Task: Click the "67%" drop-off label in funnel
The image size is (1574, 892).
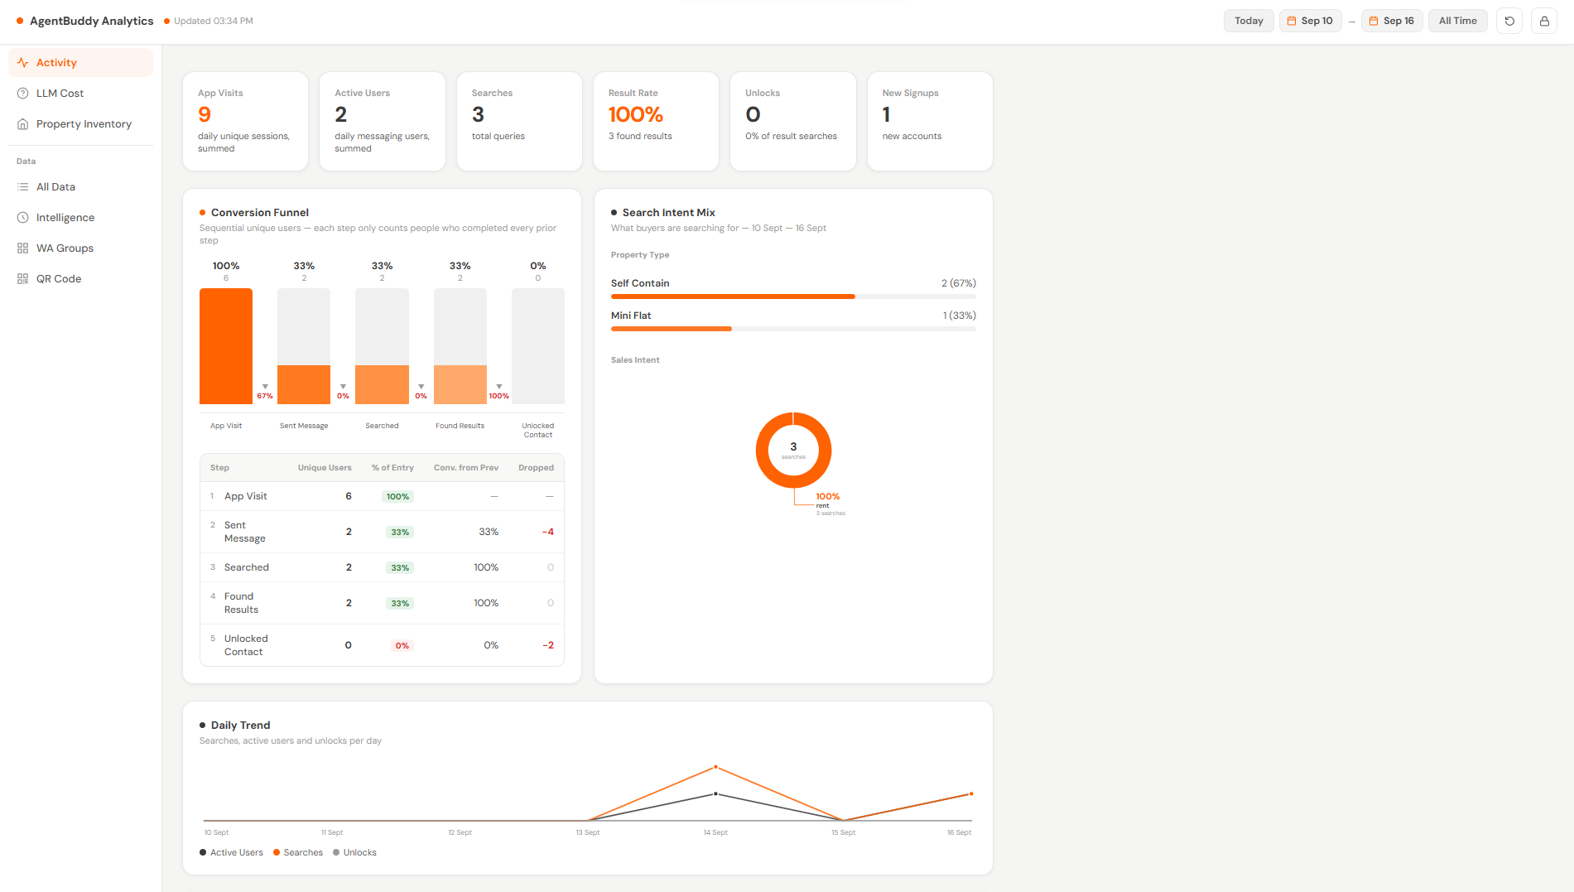Action: (x=265, y=396)
